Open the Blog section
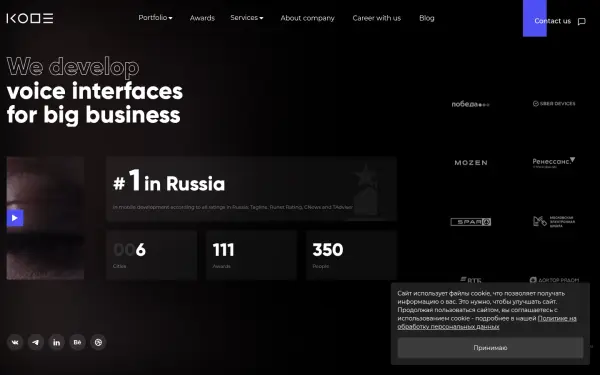 pos(427,18)
